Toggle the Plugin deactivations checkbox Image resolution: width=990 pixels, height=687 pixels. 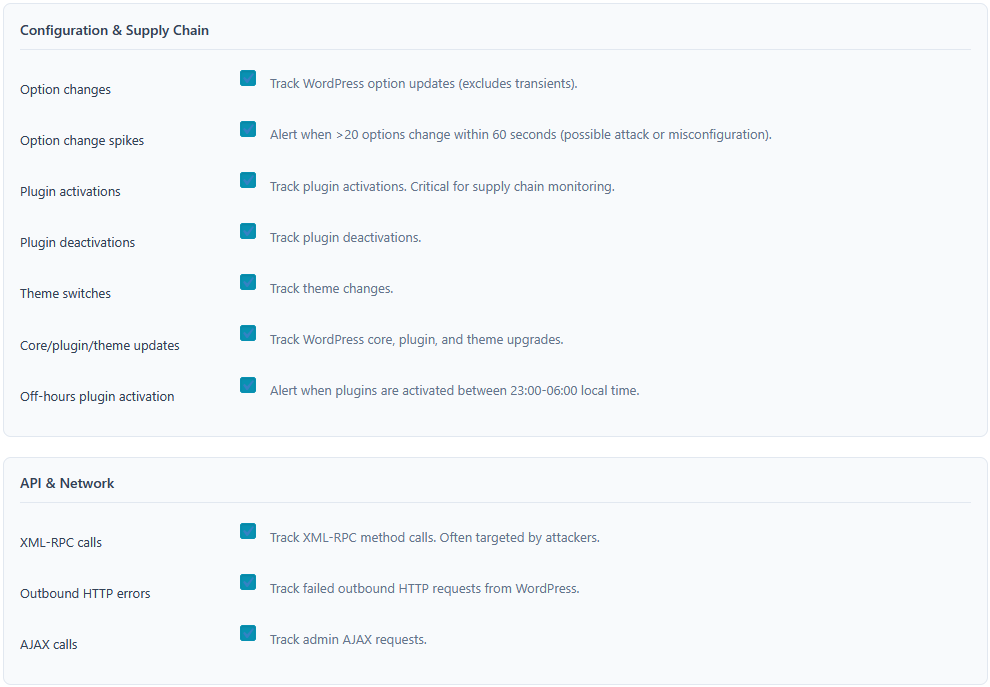point(247,231)
